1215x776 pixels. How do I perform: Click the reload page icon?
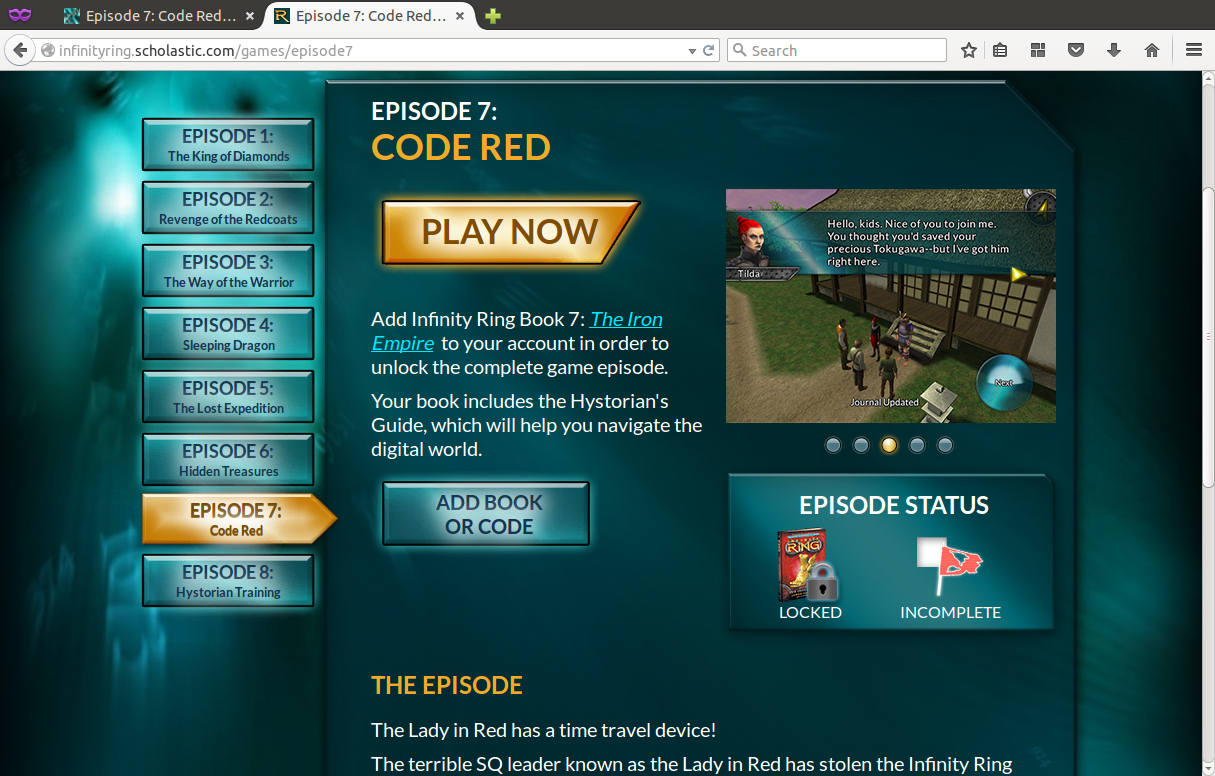[709, 50]
